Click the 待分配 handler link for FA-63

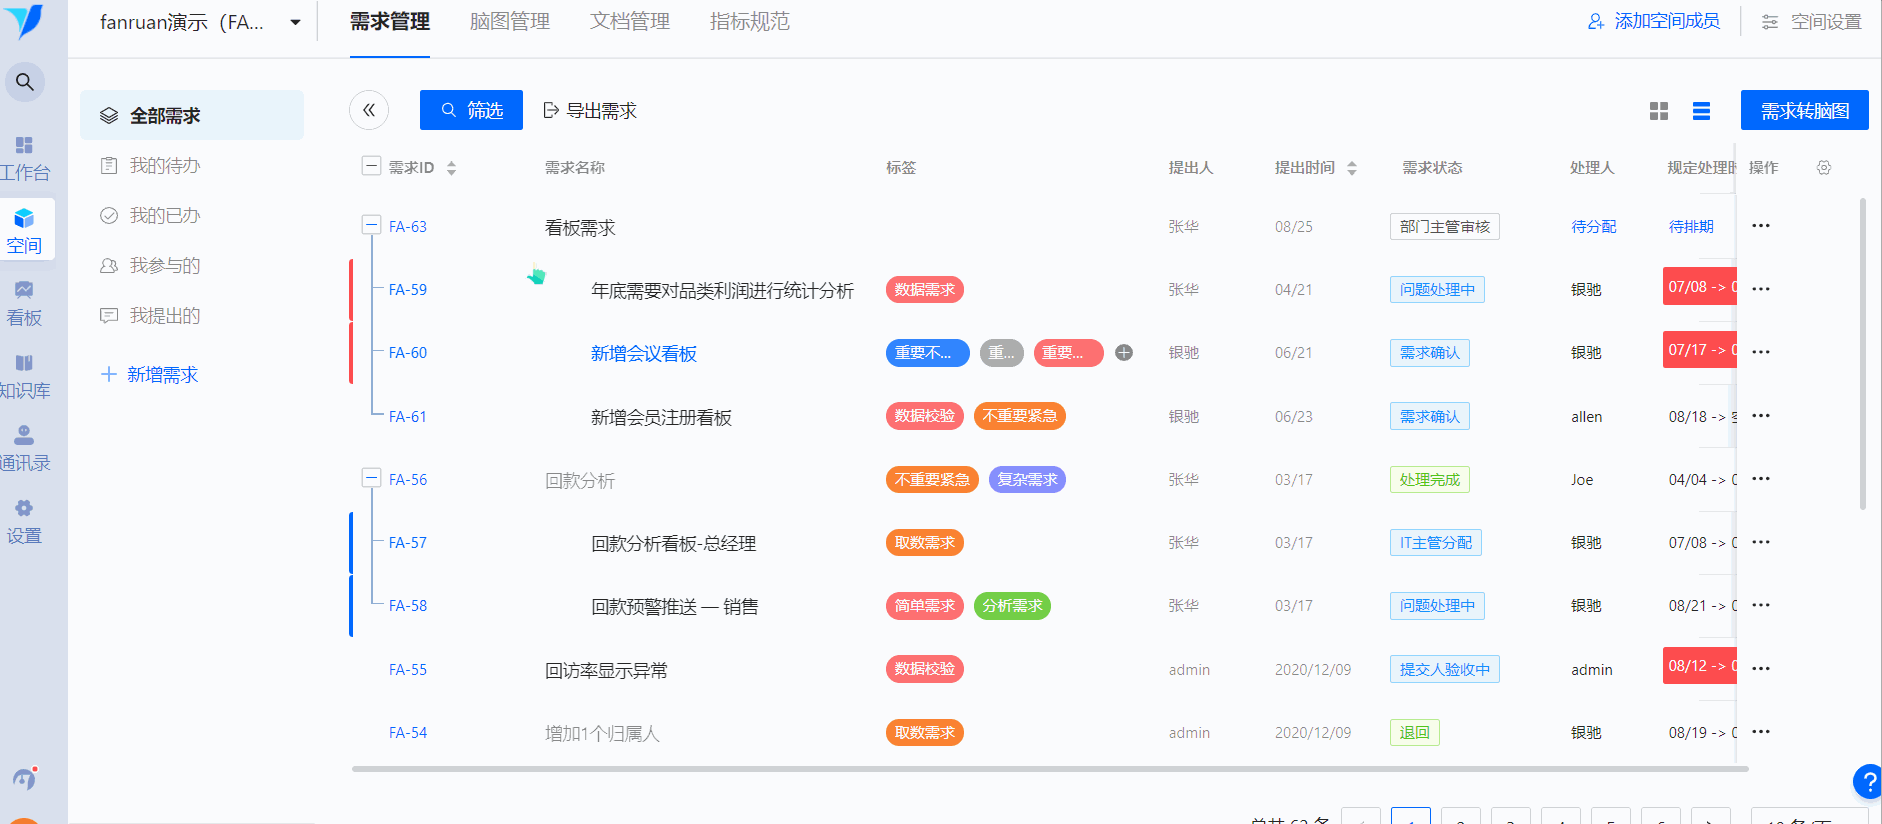coord(1594,227)
